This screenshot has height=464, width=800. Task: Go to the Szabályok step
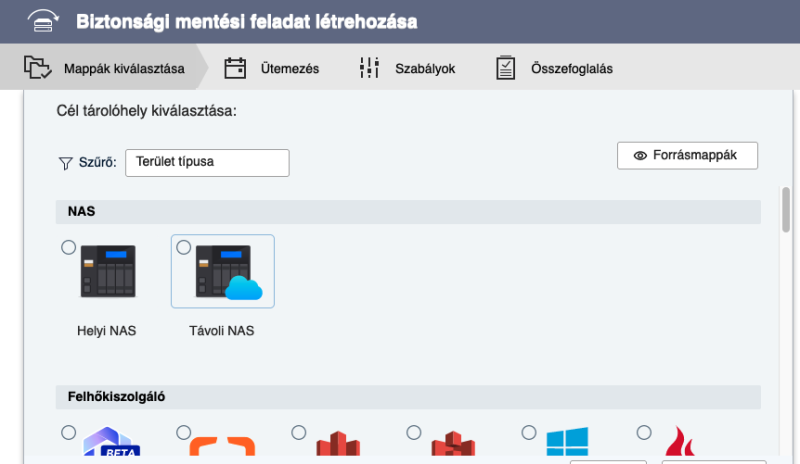pyautogui.click(x=407, y=68)
